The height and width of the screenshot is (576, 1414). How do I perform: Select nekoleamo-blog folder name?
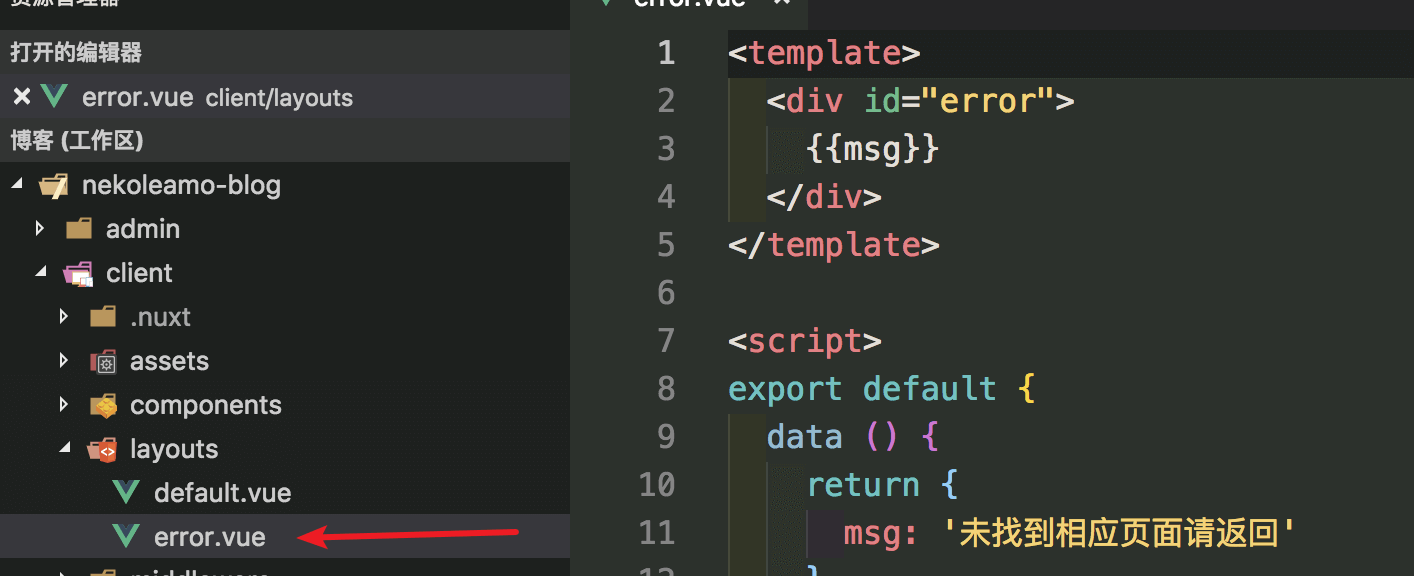click(x=181, y=186)
